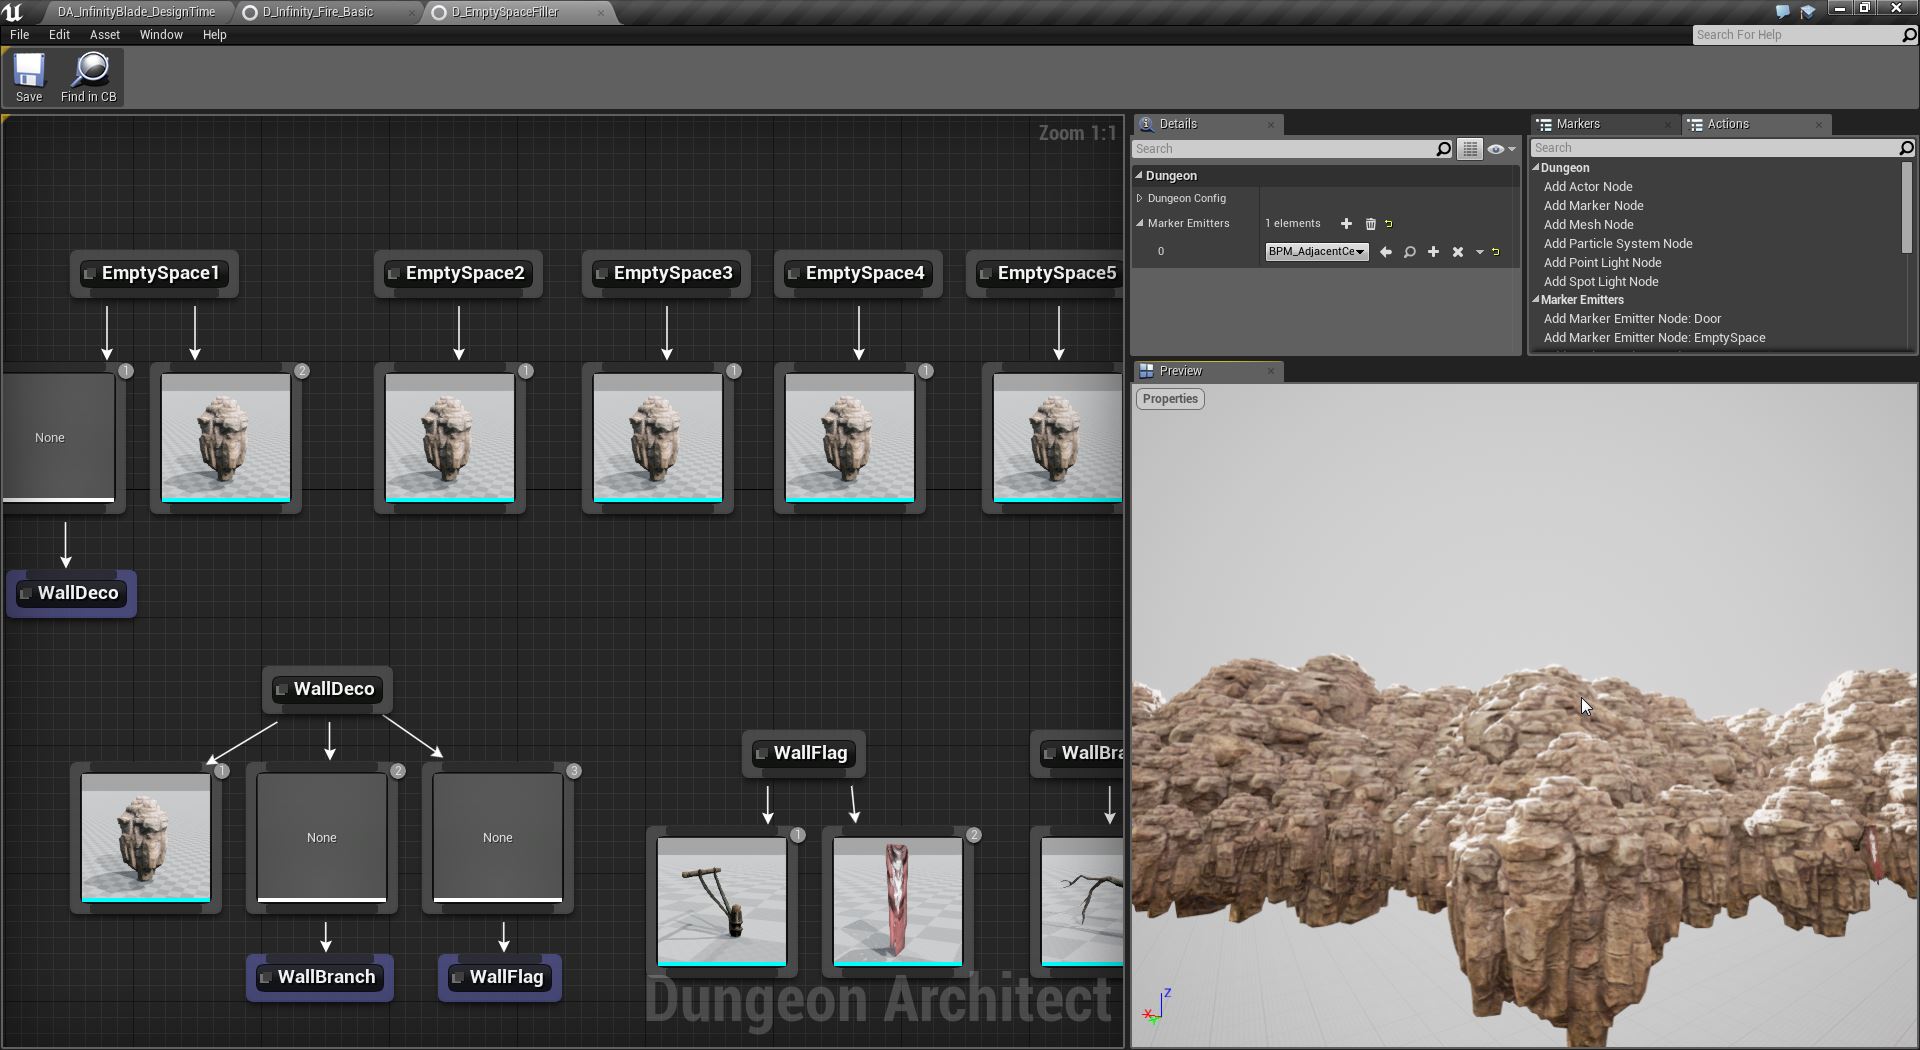
Task: Click the EmptySpace3 node pin square
Action: point(602,274)
